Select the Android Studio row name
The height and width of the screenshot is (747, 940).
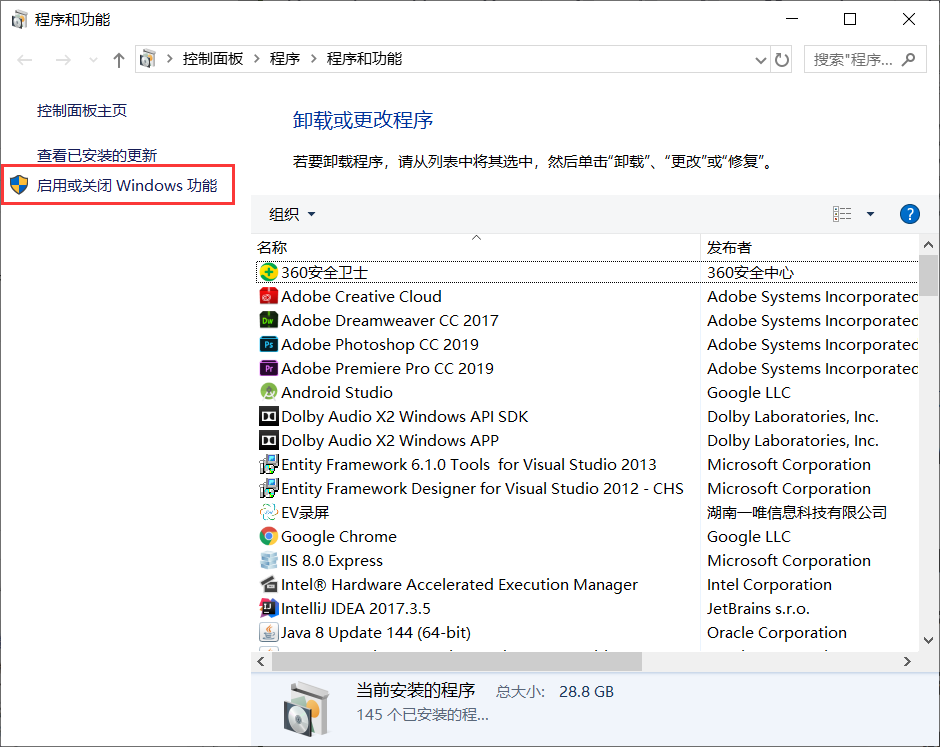coord(337,392)
